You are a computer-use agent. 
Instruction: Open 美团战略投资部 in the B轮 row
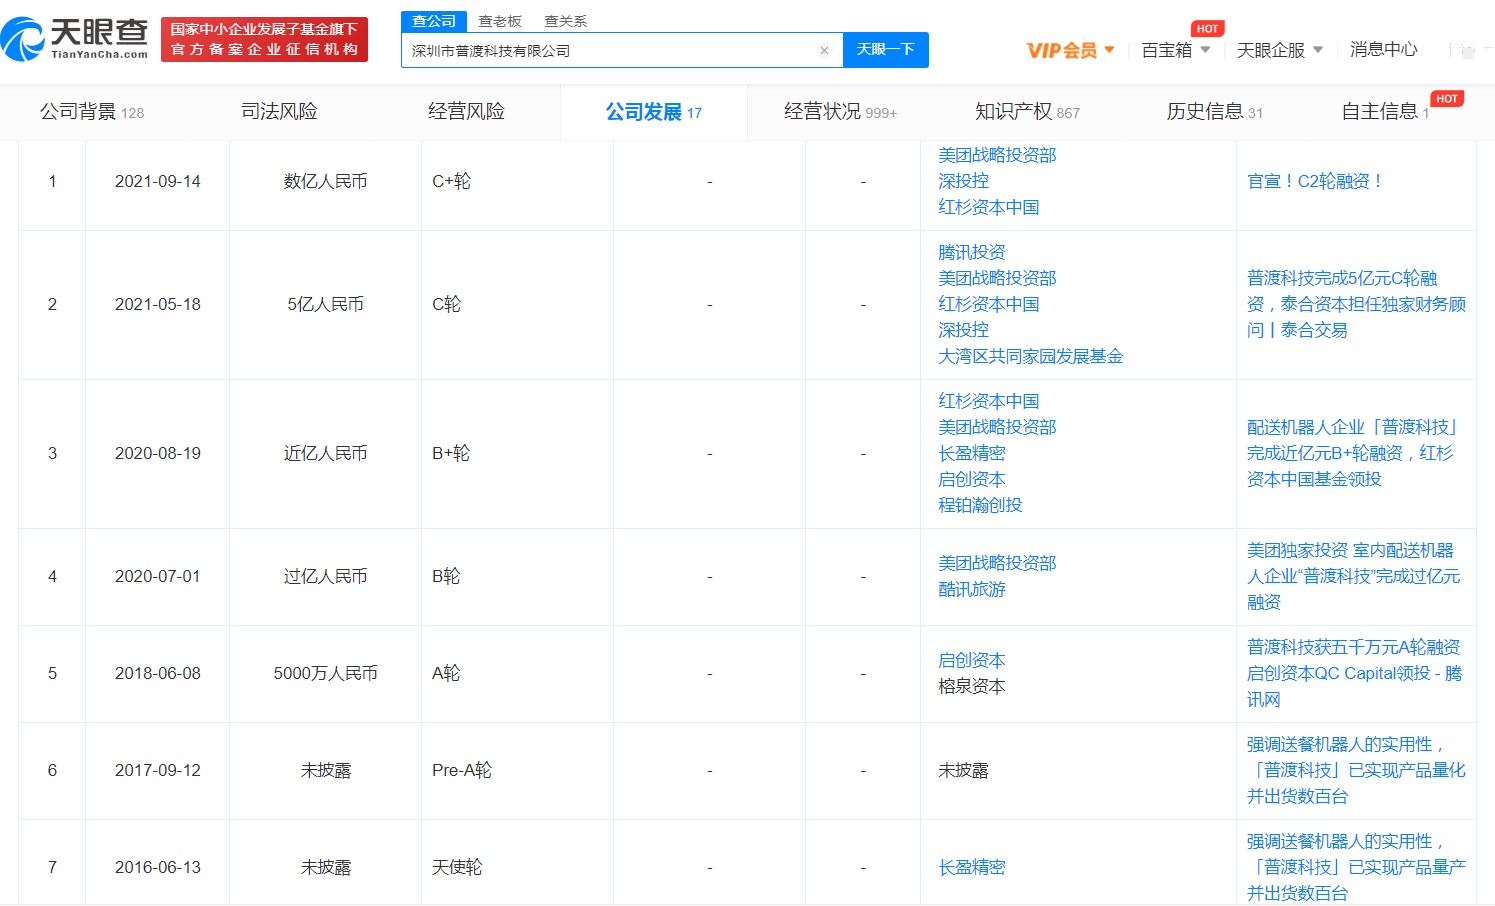pos(997,563)
